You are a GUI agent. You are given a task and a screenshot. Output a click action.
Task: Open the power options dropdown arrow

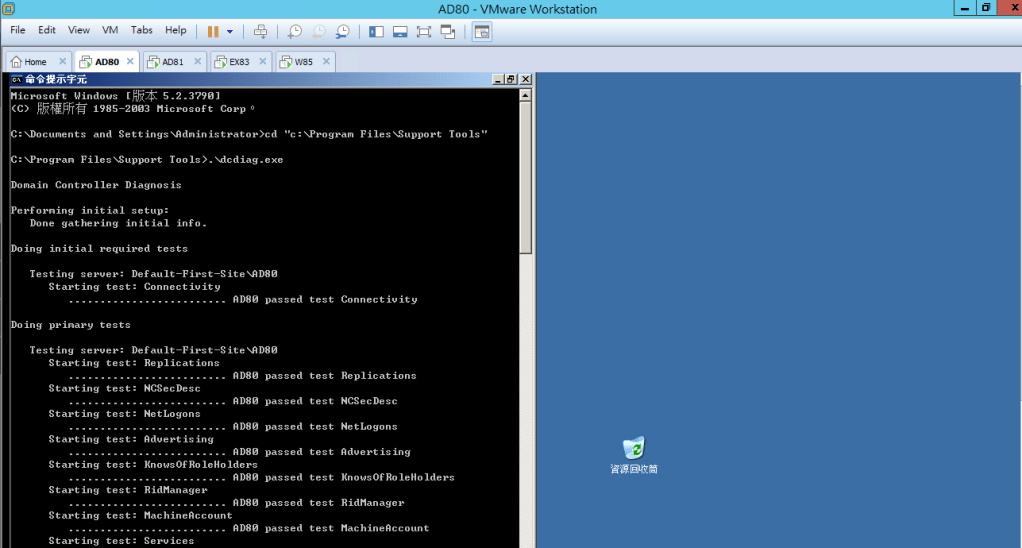click(230, 31)
